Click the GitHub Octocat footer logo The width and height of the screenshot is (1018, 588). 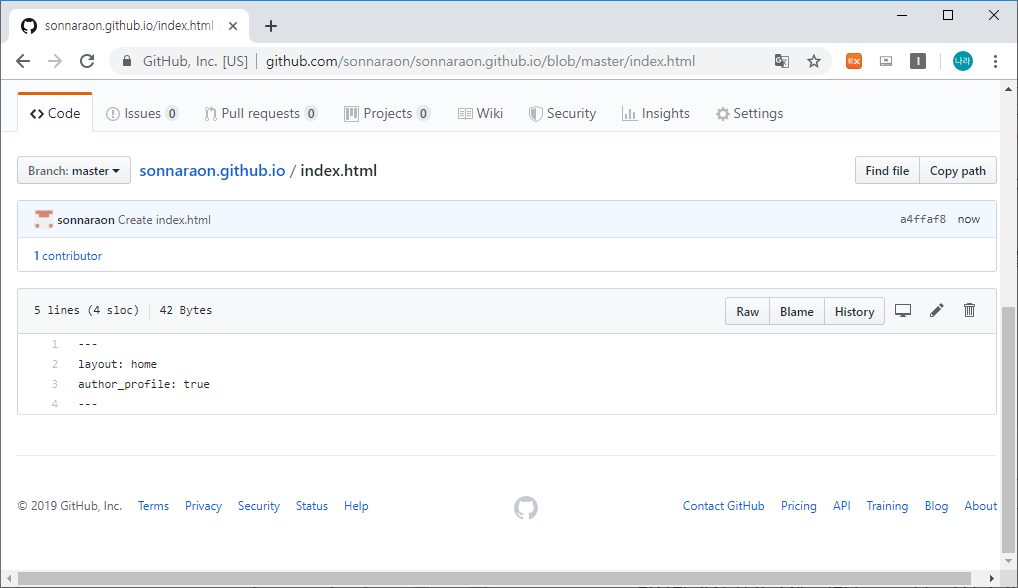click(526, 508)
